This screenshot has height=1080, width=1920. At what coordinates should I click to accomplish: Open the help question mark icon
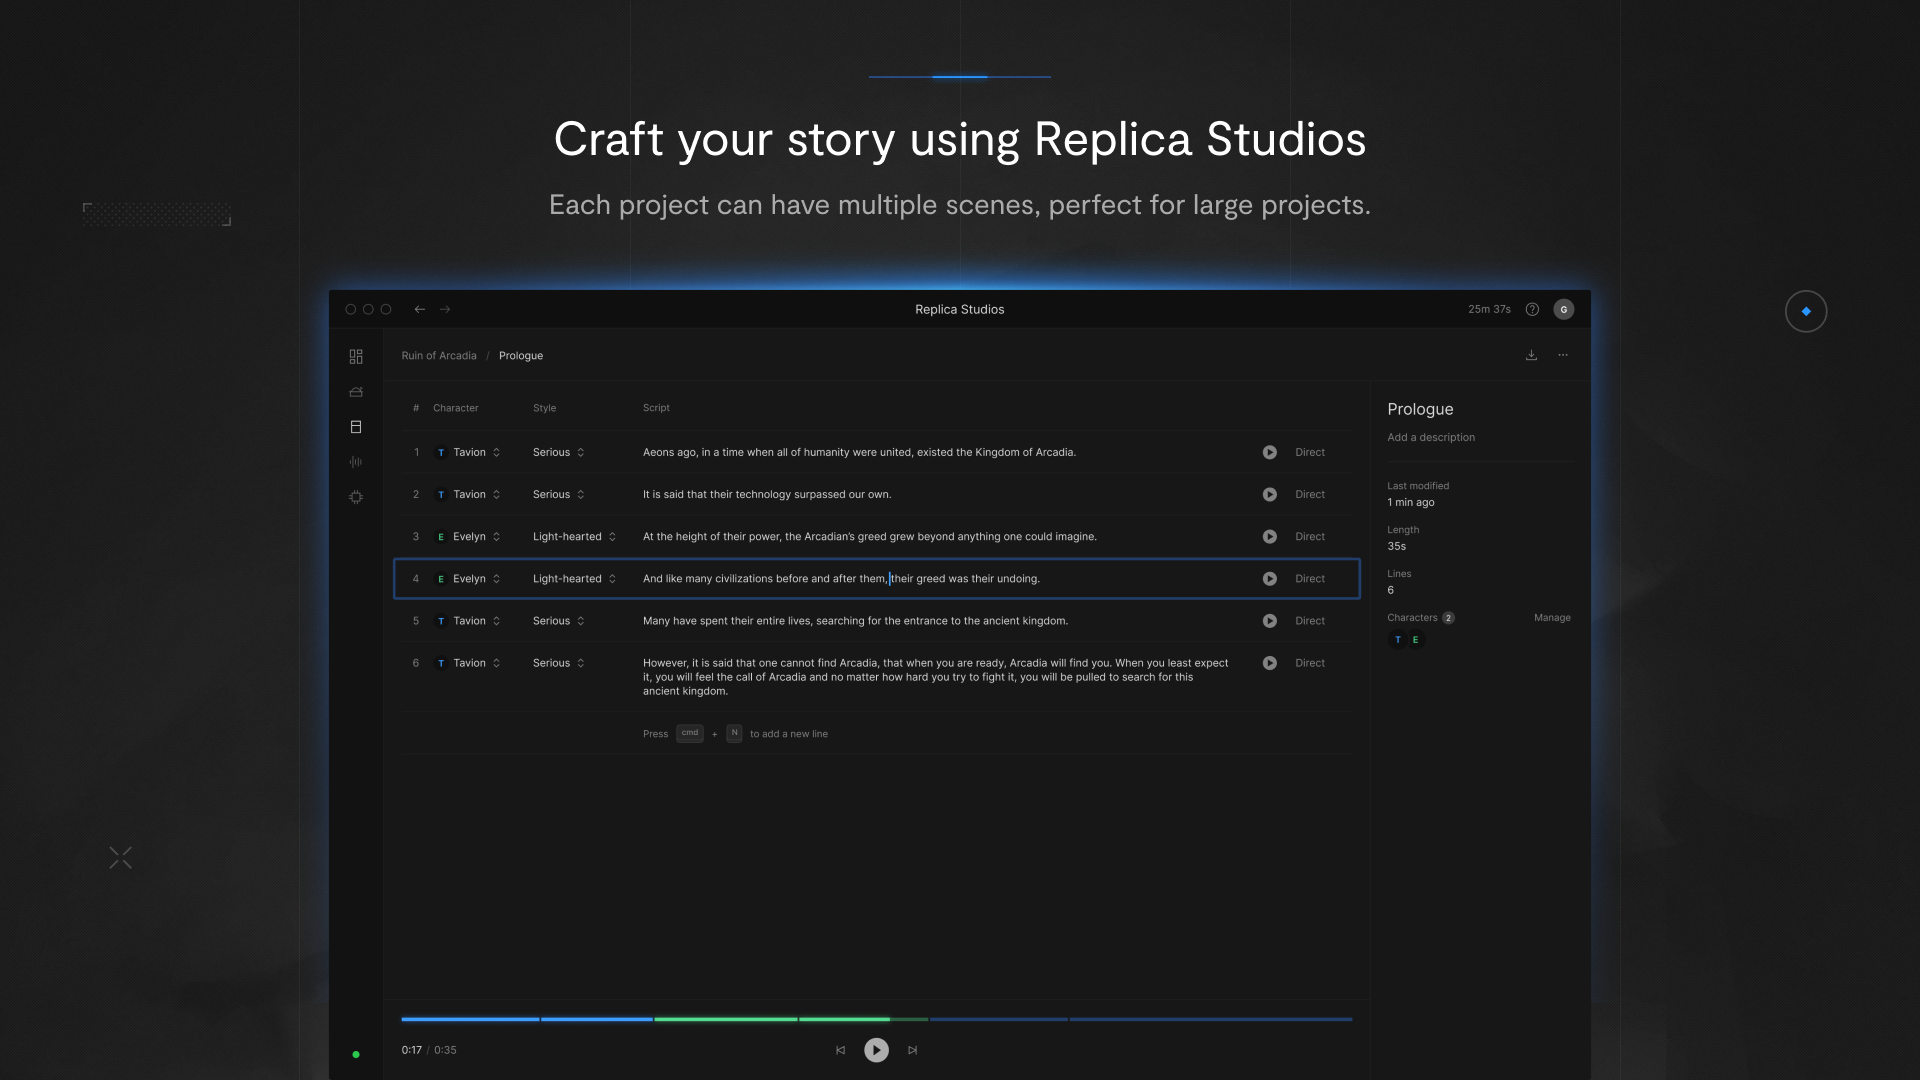point(1532,310)
